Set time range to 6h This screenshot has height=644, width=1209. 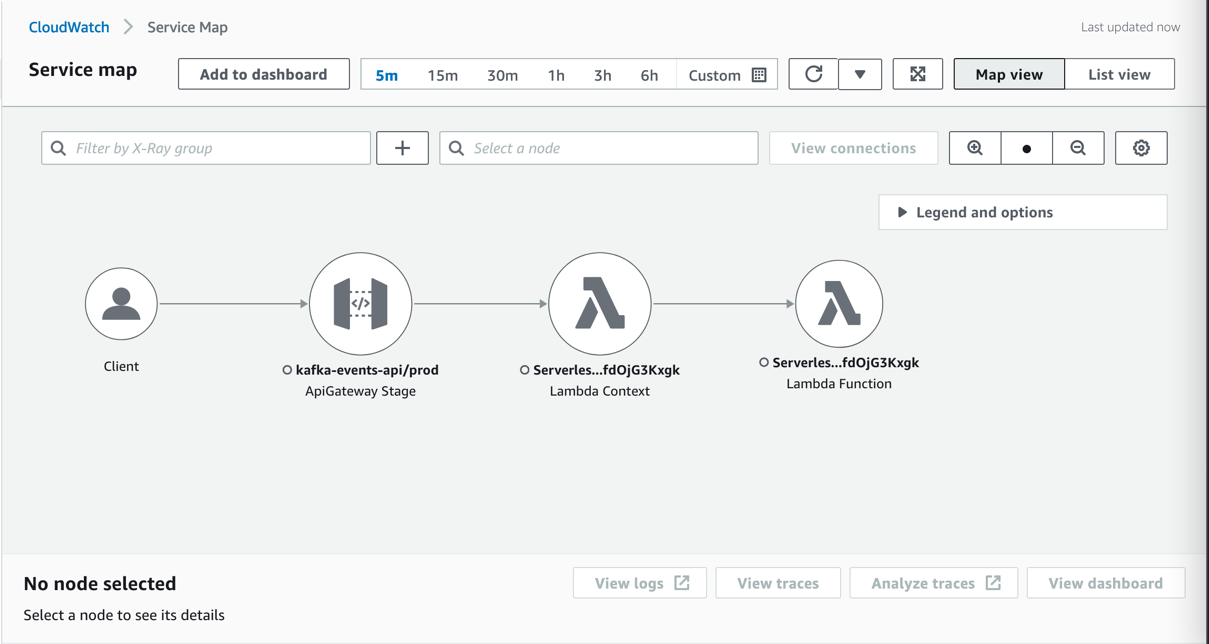(x=650, y=75)
